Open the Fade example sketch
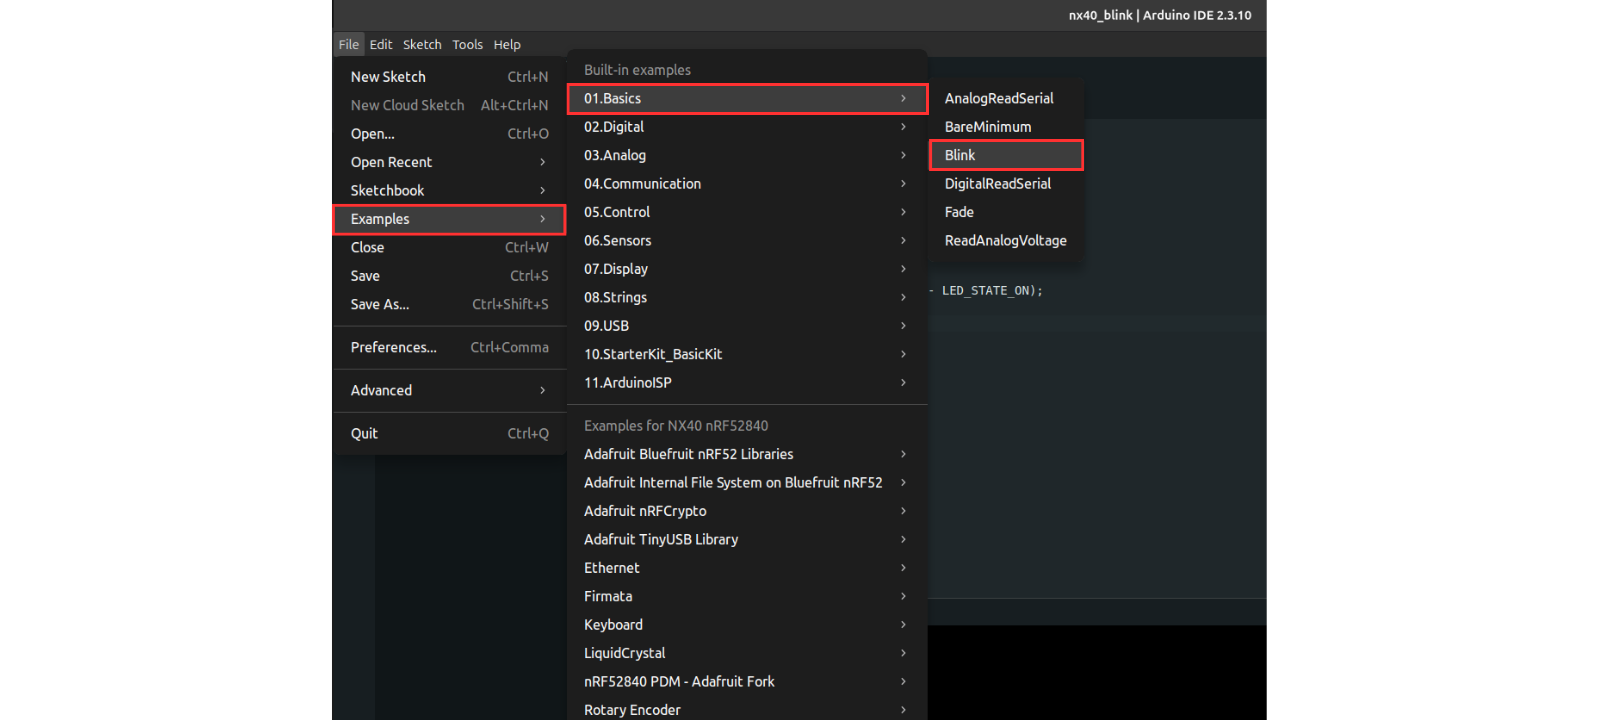 pos(1006,213)
